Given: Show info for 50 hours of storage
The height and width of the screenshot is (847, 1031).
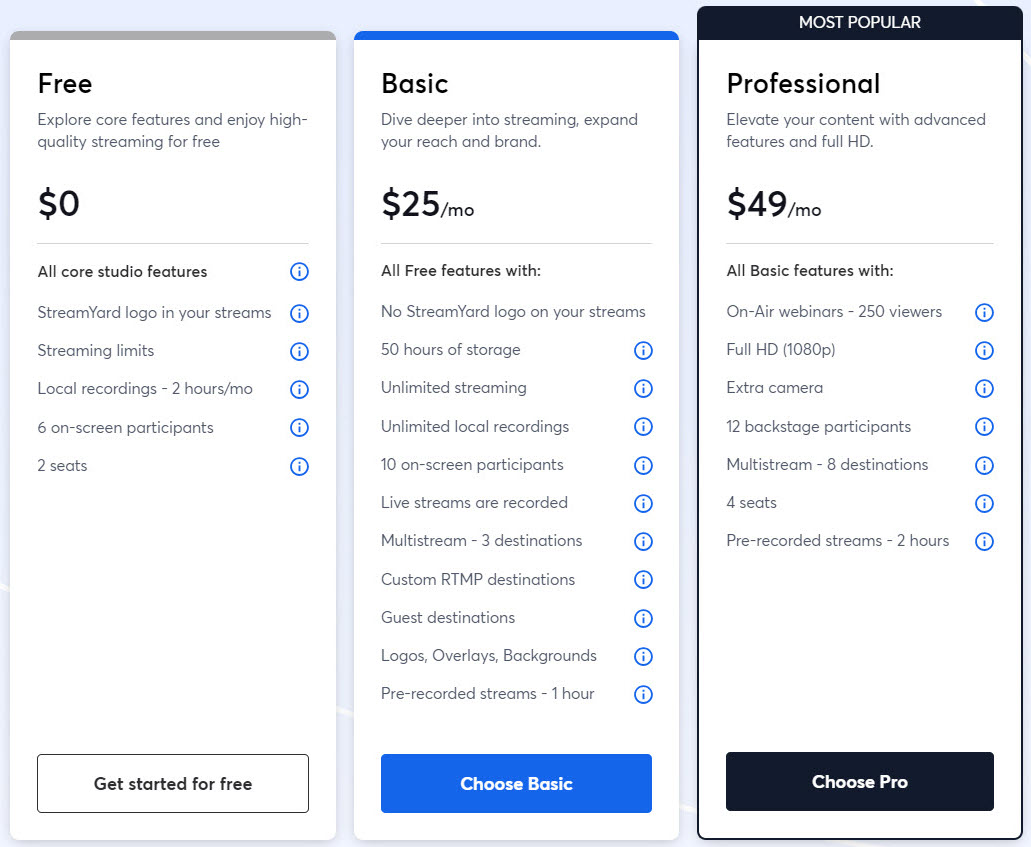Looking at the screenshot, I should (x=643, y=351).
